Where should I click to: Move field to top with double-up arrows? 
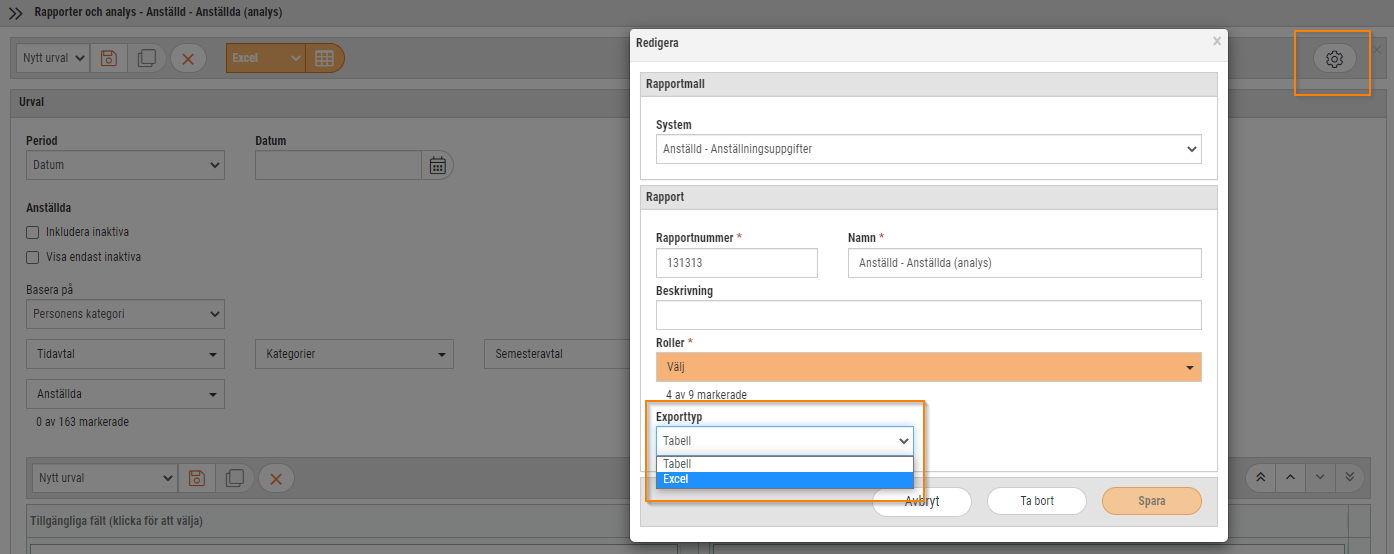(x=1260, y=477)
